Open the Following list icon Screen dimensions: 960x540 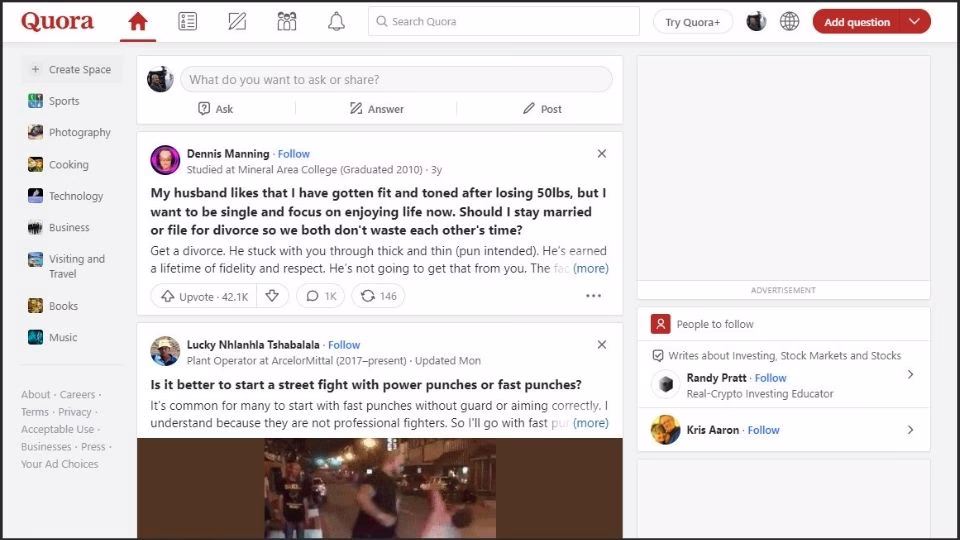tap(187, 21)
